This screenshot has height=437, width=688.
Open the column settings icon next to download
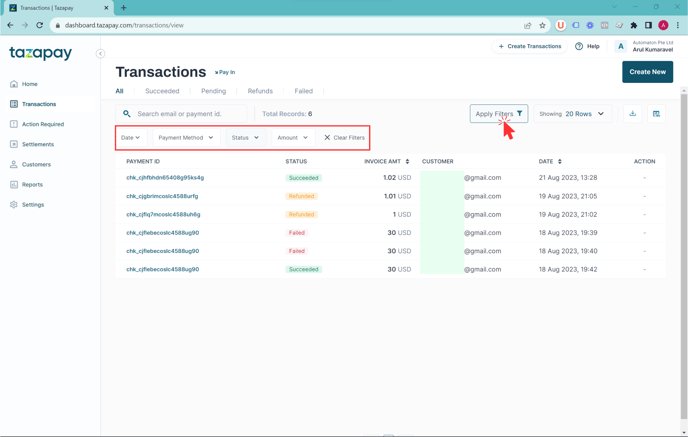tap(656, 114)
